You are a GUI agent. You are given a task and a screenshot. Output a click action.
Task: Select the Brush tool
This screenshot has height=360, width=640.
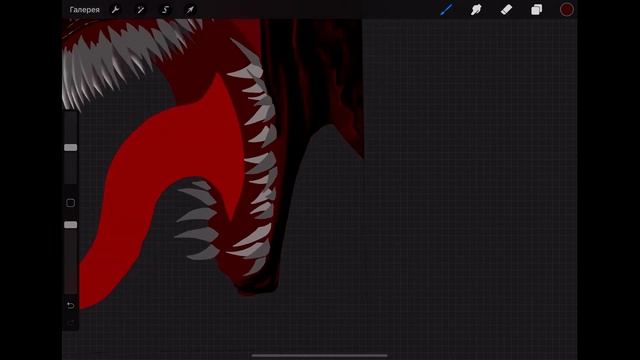coord(446,10)
